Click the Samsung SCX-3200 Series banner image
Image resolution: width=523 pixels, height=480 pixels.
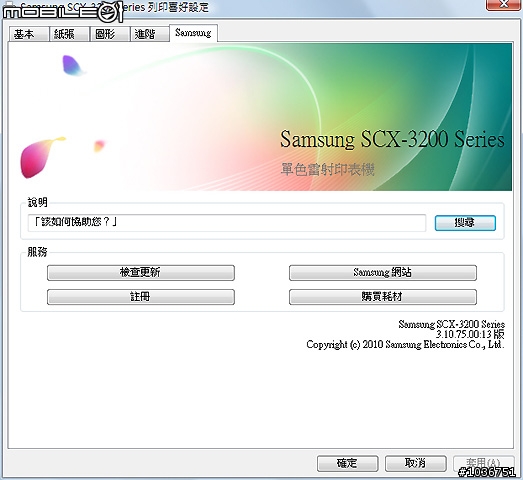[260, 117]
